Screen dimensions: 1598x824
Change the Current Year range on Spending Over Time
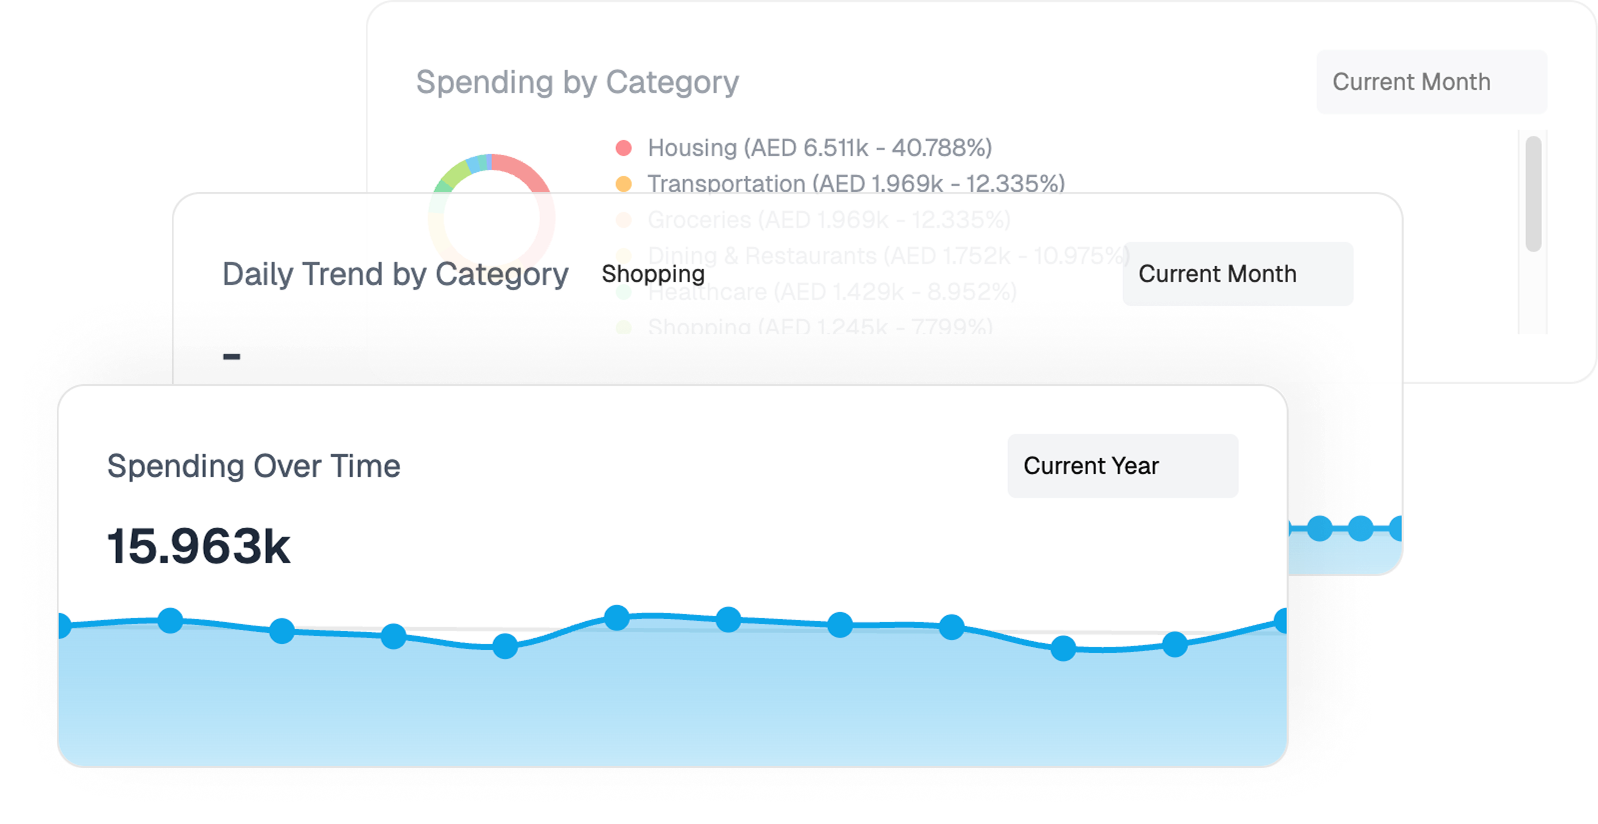tap(1122, 465)
